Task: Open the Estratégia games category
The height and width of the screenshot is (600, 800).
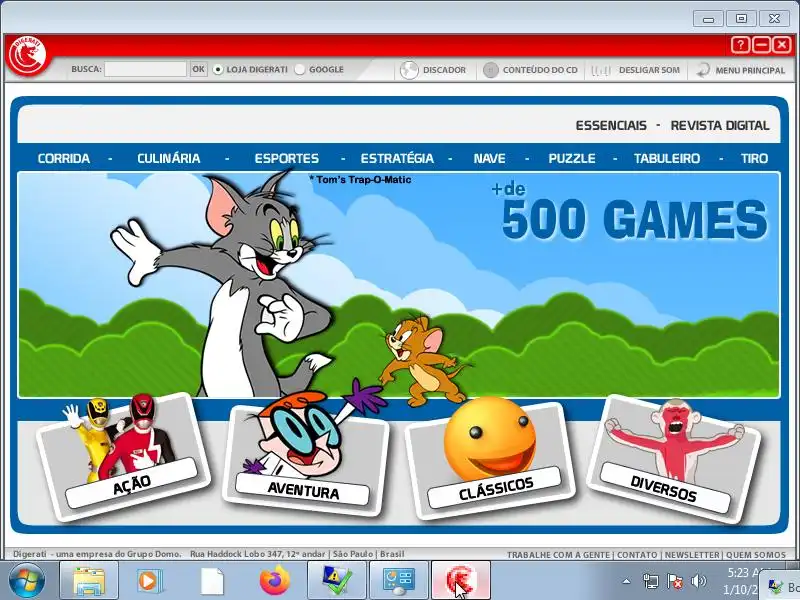Action: 397,159
